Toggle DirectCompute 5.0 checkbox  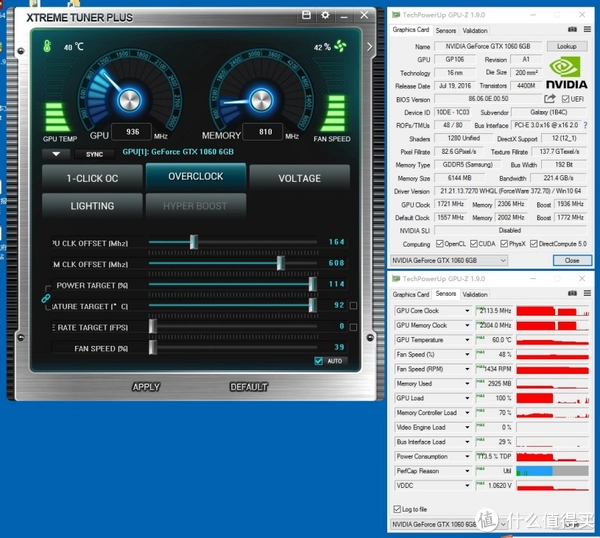[534, 244]
